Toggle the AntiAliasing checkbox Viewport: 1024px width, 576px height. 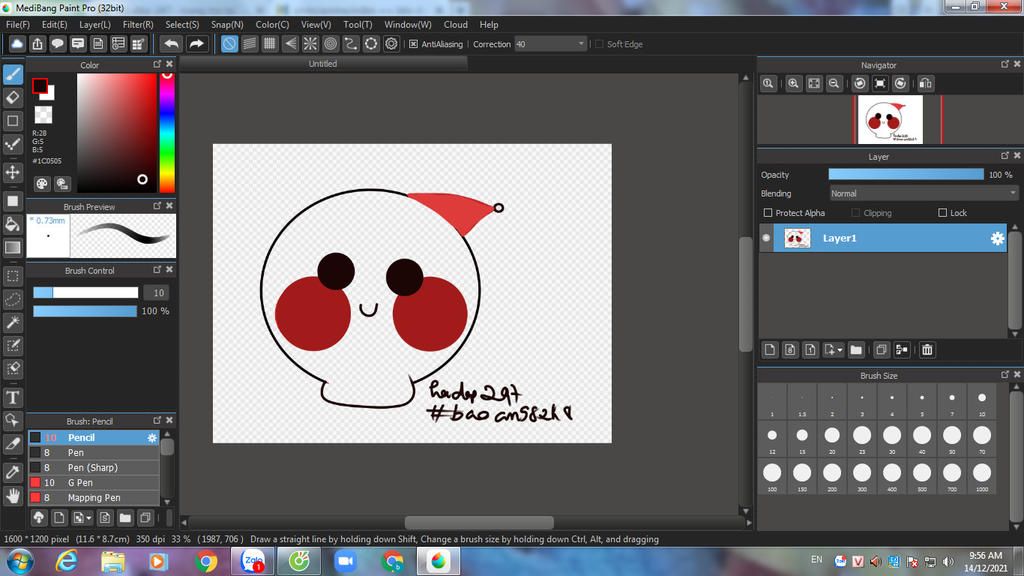point(413,44)
